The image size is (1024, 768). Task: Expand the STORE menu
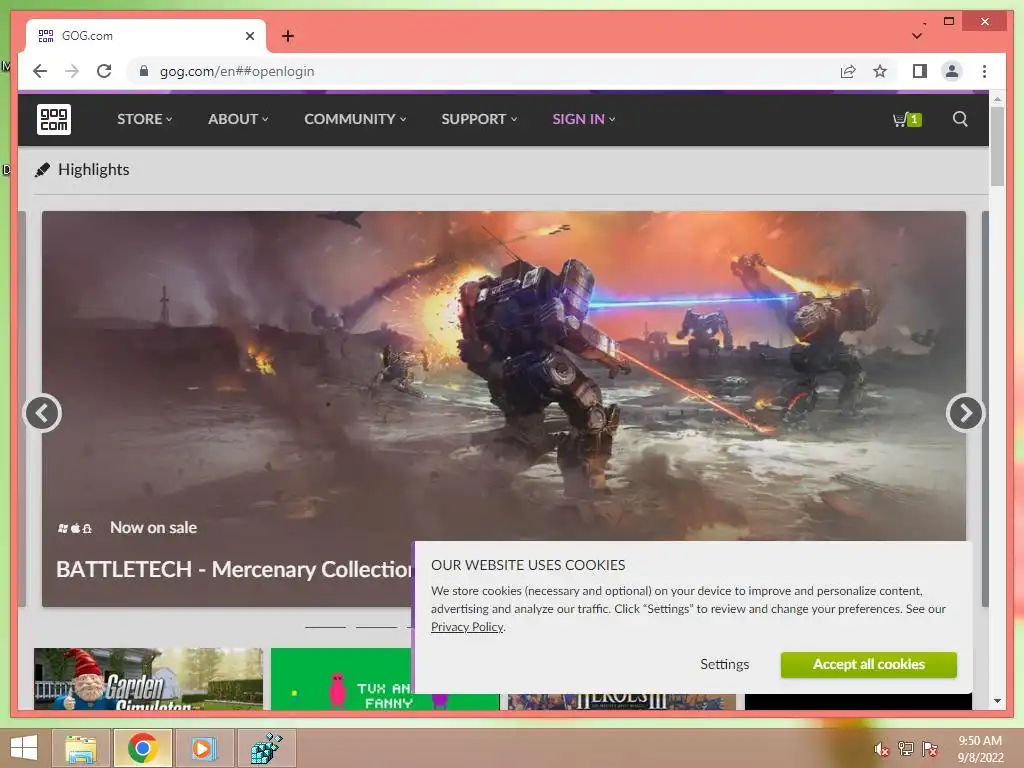point(144,119)
